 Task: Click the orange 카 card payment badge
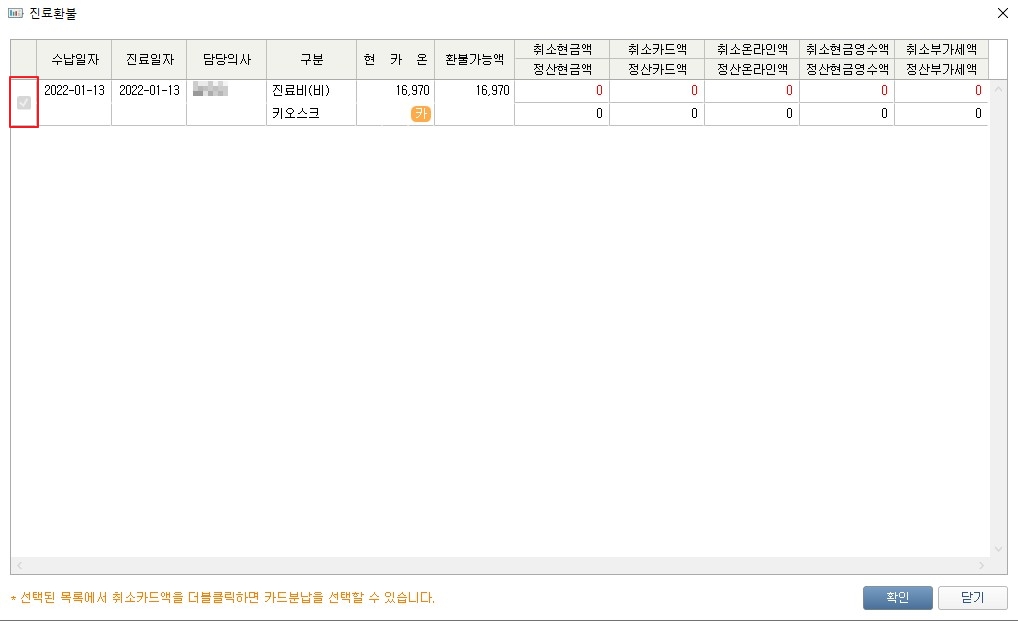pyautogui.click(x=420, y=114)
